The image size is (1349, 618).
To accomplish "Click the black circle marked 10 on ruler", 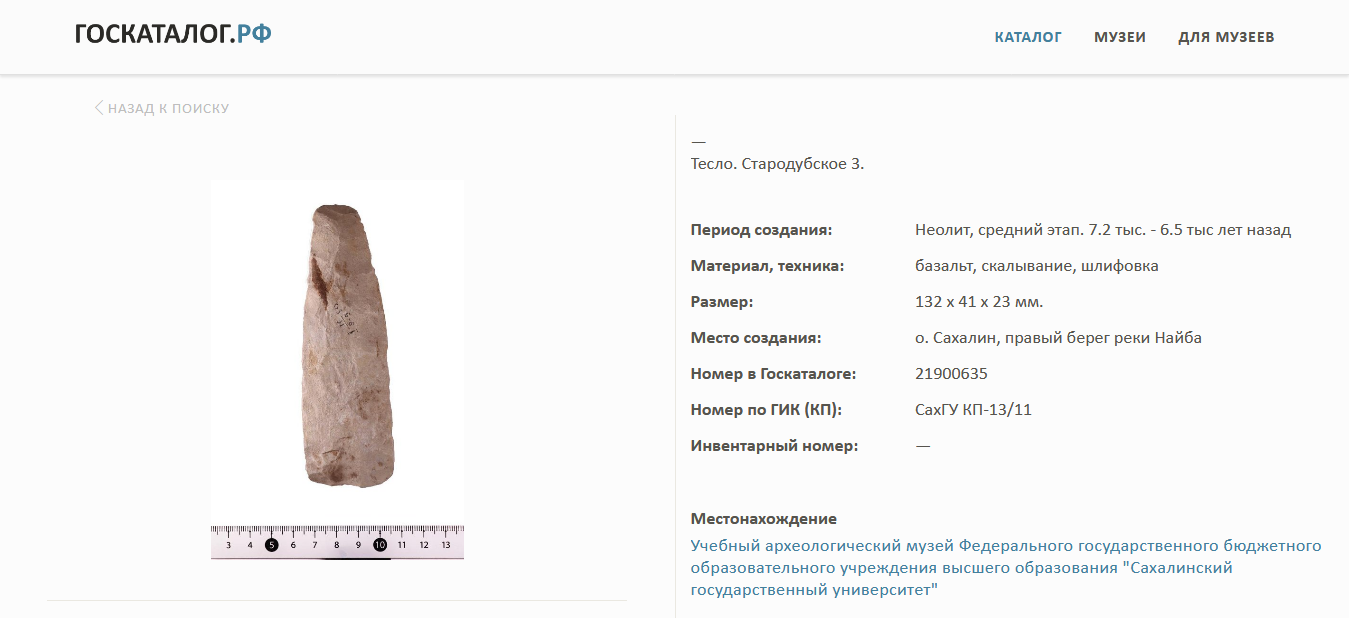I will pyautogui.click(x=380, y=545).
